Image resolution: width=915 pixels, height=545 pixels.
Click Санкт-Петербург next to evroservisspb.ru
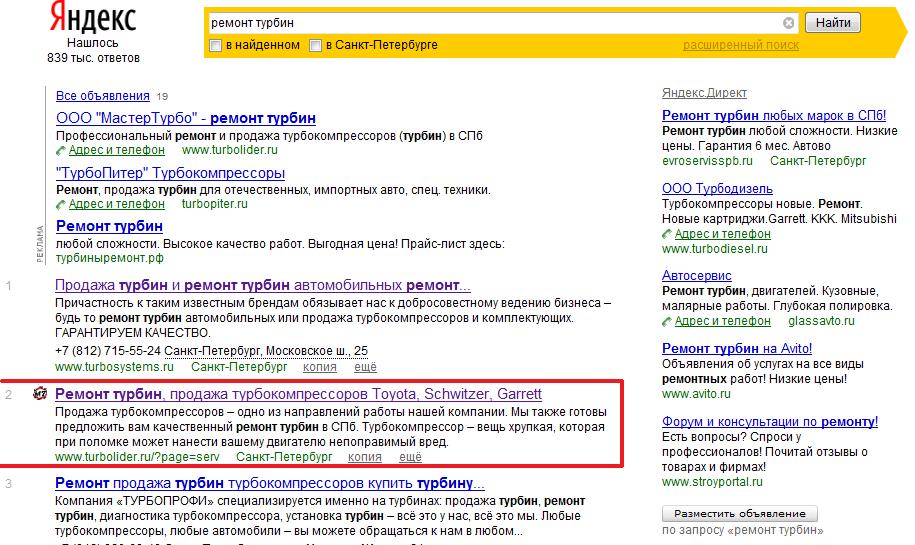tap(818, 161)
